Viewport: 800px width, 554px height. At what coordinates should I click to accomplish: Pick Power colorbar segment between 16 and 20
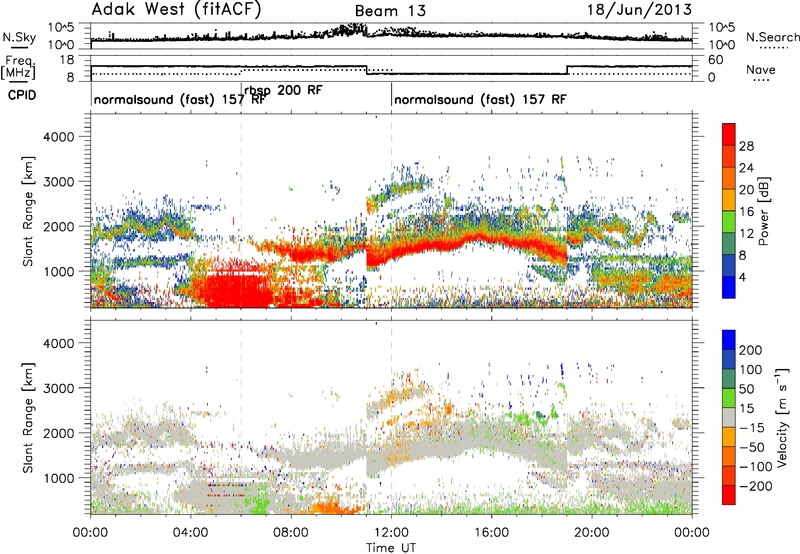coord(729,200)
